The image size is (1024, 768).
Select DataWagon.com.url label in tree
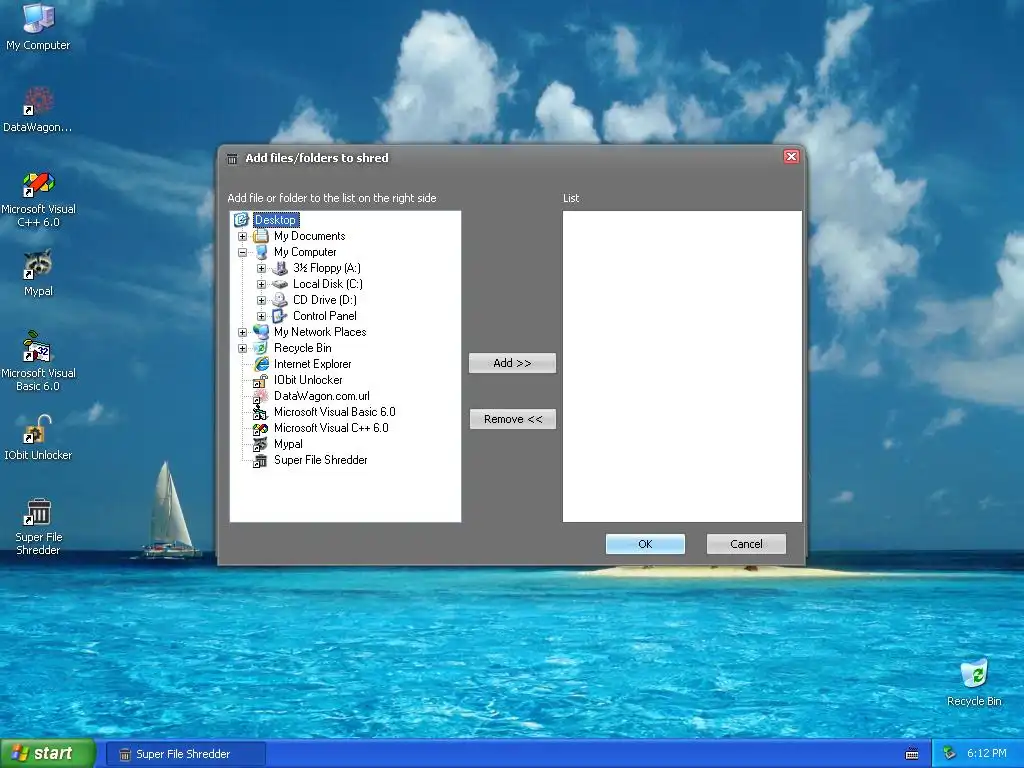pyautogui.click(x=321, y=396)
